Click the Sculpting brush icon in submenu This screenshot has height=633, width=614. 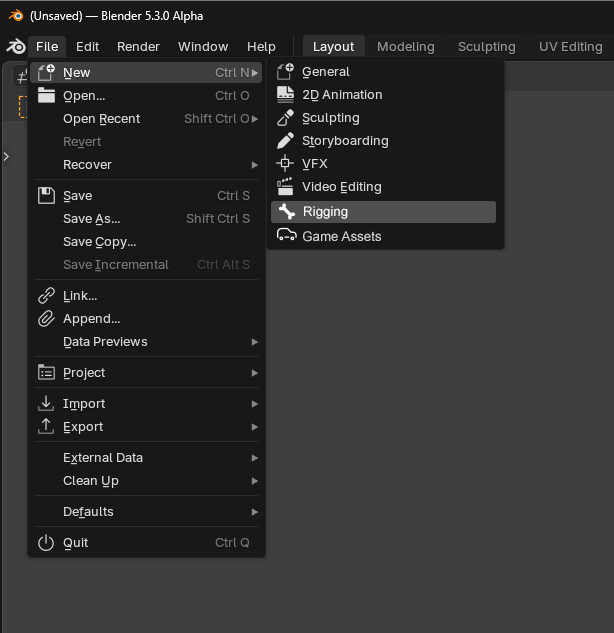[285, 117]
